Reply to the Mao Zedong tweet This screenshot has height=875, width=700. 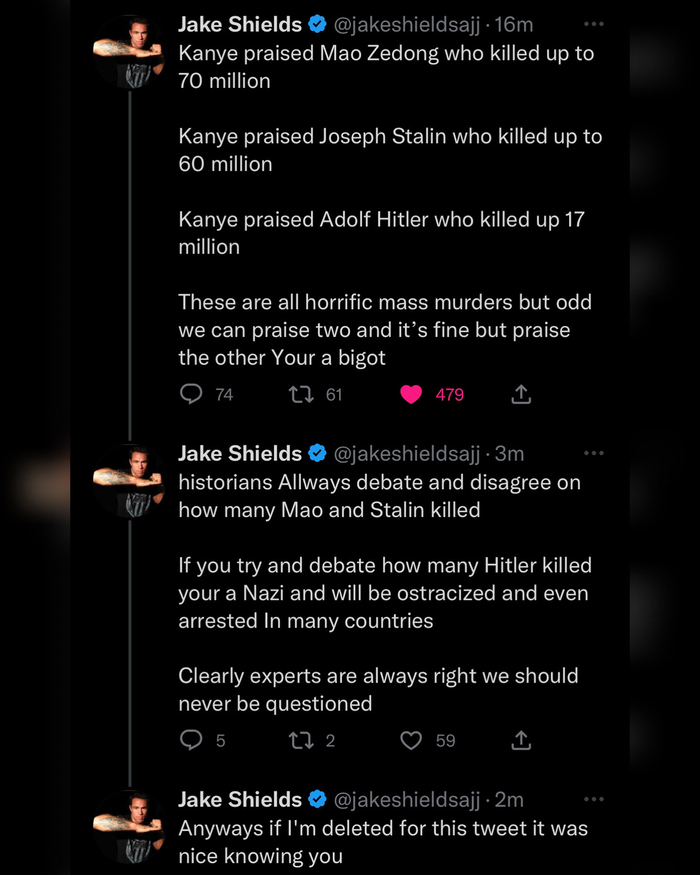coord(191,395)
